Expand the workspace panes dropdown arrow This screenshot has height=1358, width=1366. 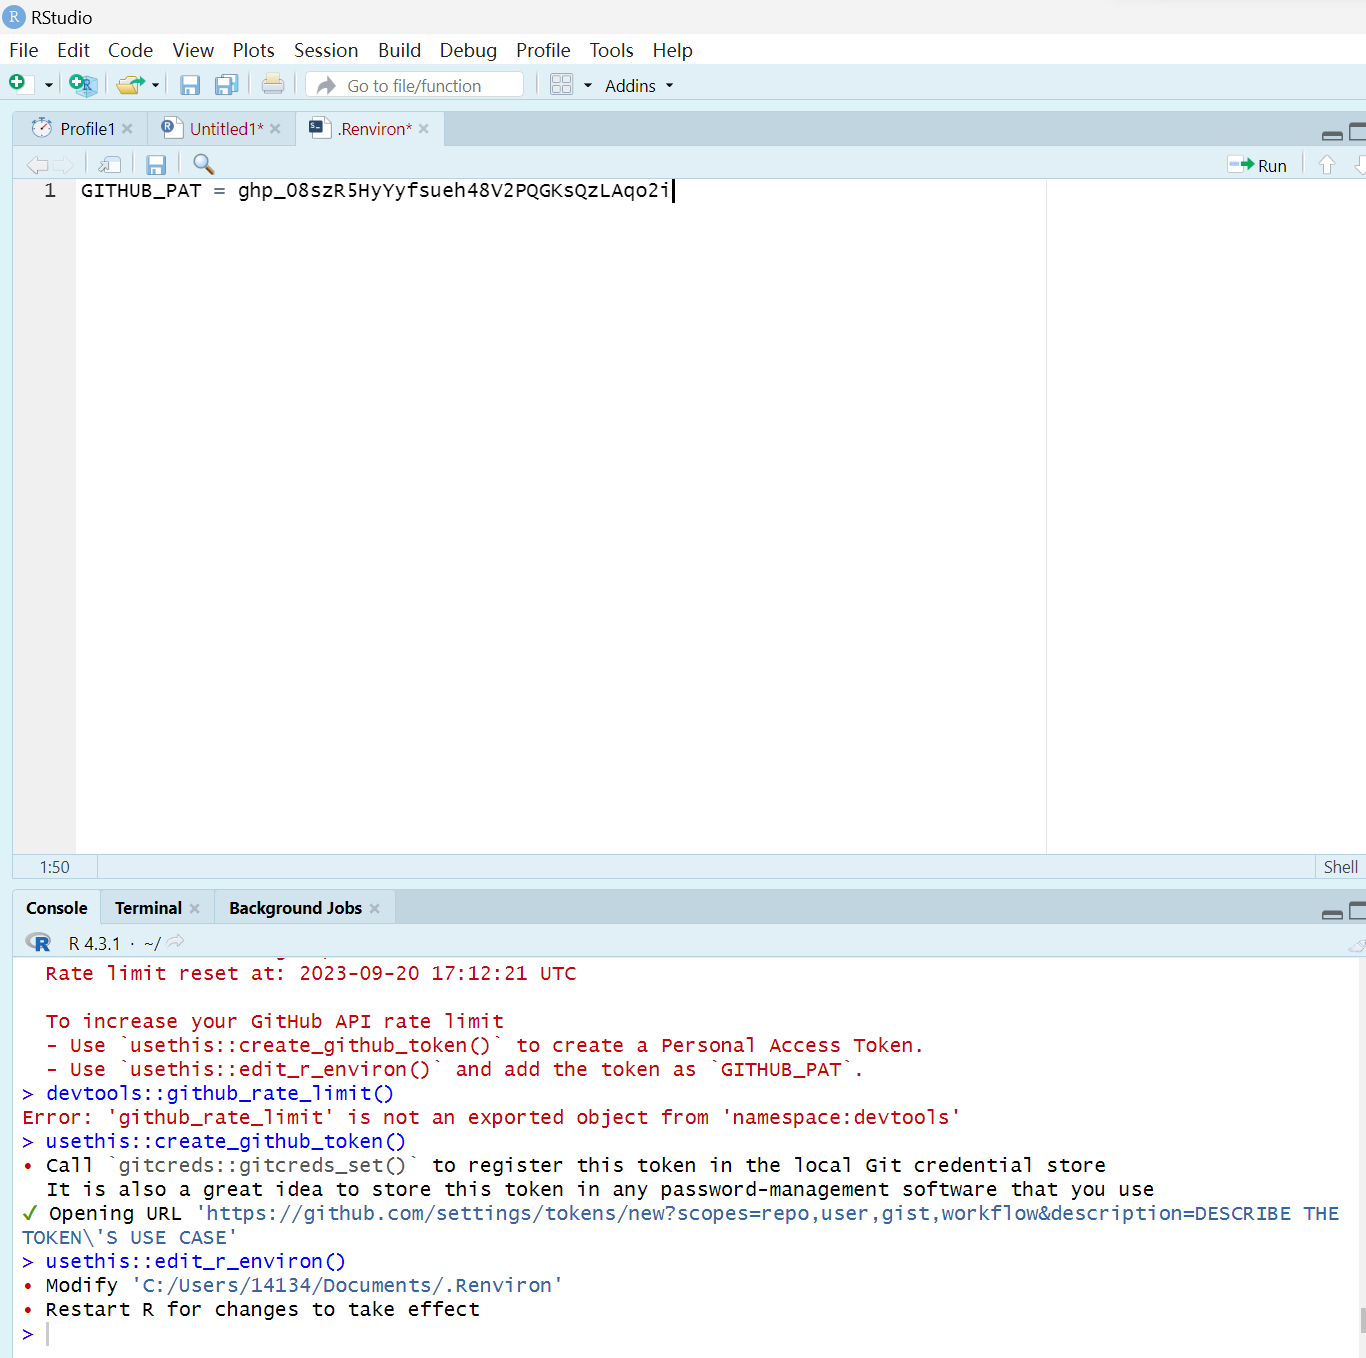point(588,86)
